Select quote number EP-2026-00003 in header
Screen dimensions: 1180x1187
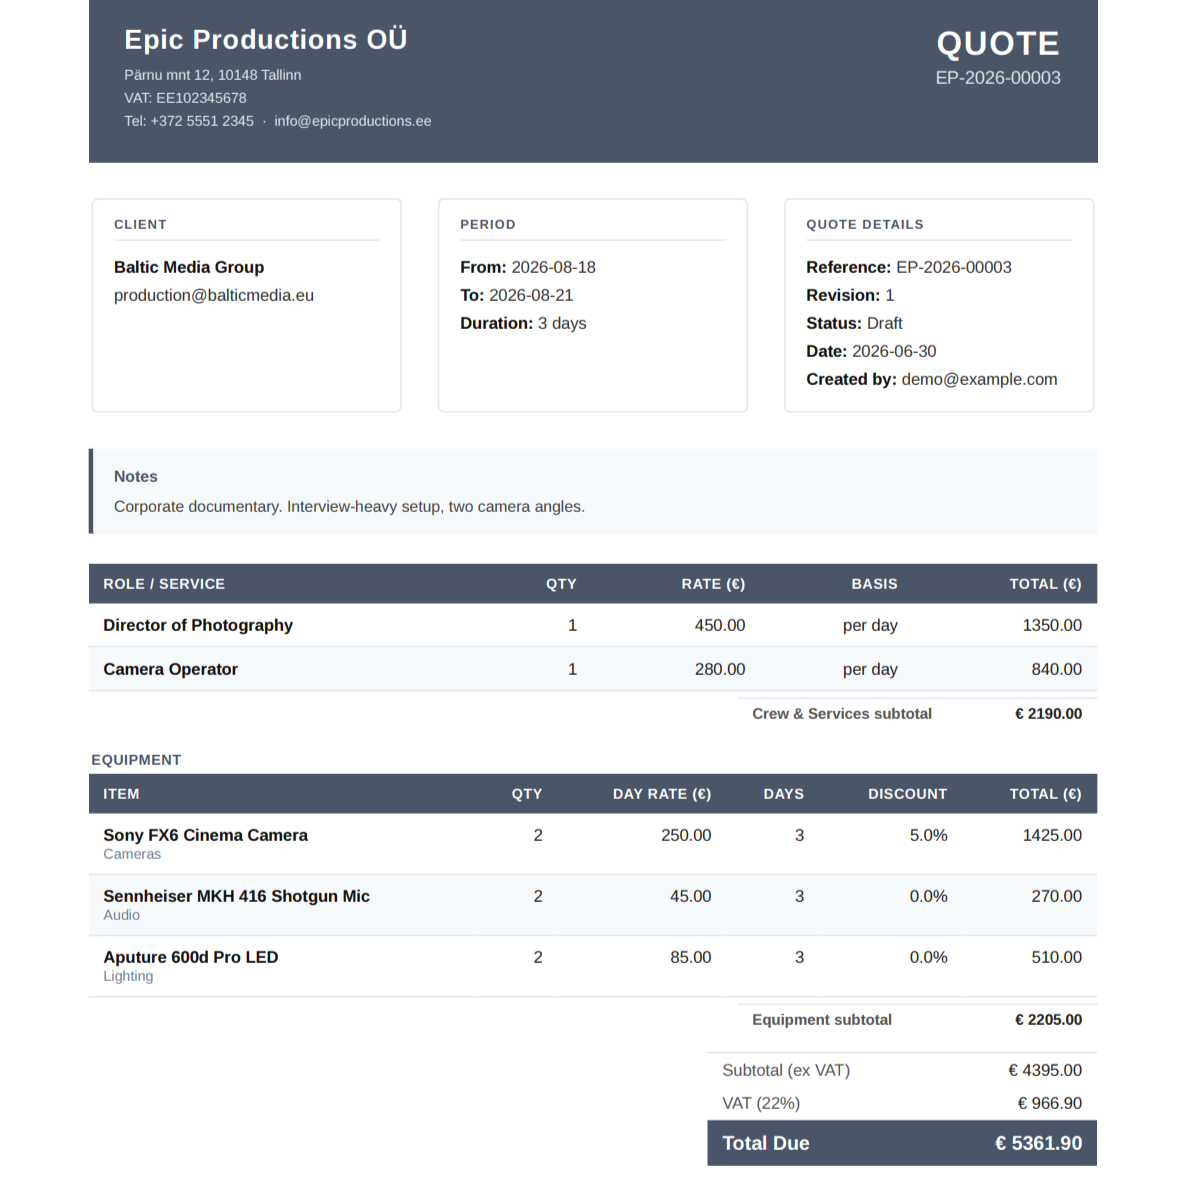998,78
